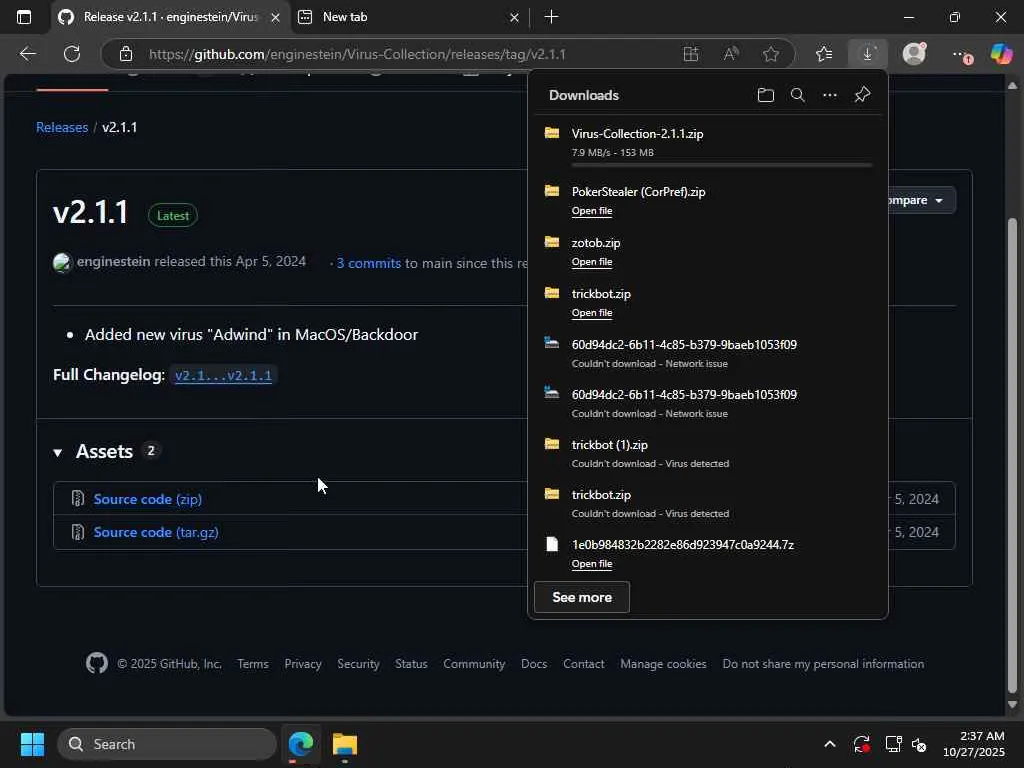Click See more in Downloads panel
The image size is (1024, 768).
pyautogui.click(x=582, y=597)
